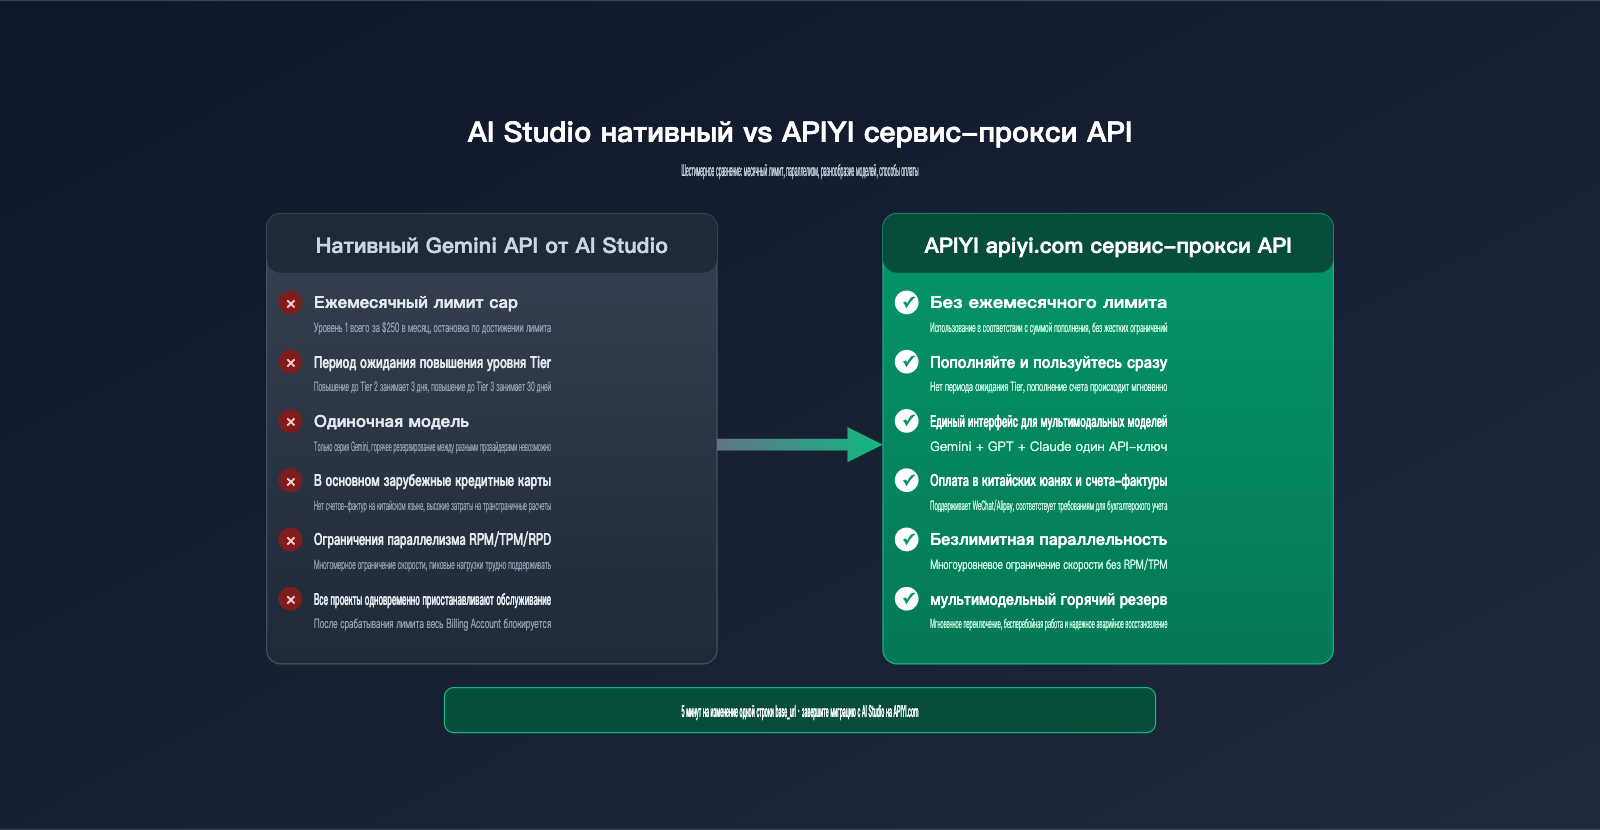Click the checkmark beside Единый интерфейс для мультимодальных моделей
This screenshot has width=1600, height=830.
pos(907,421)
